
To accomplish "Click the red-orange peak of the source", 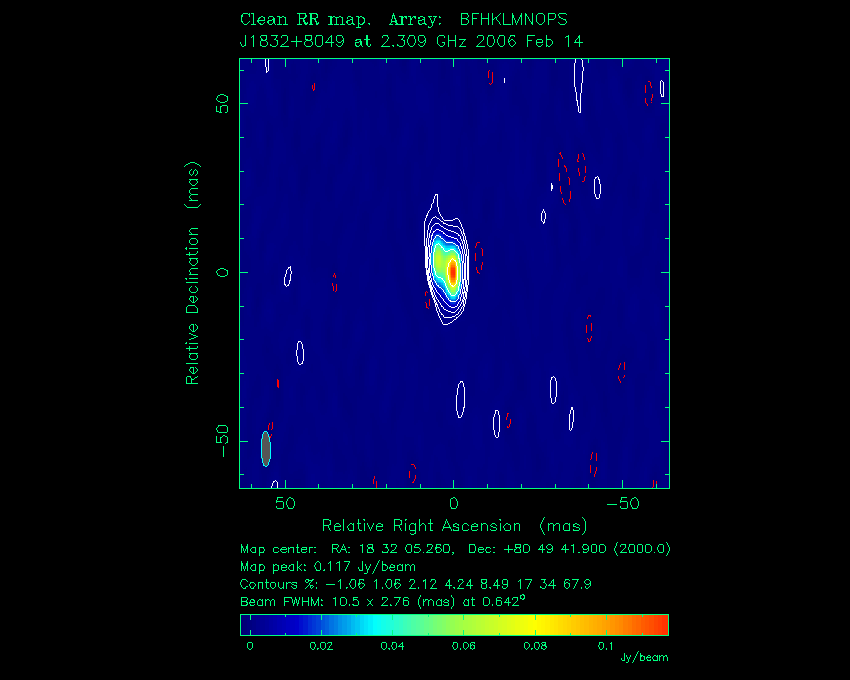I will coord(452,271).
